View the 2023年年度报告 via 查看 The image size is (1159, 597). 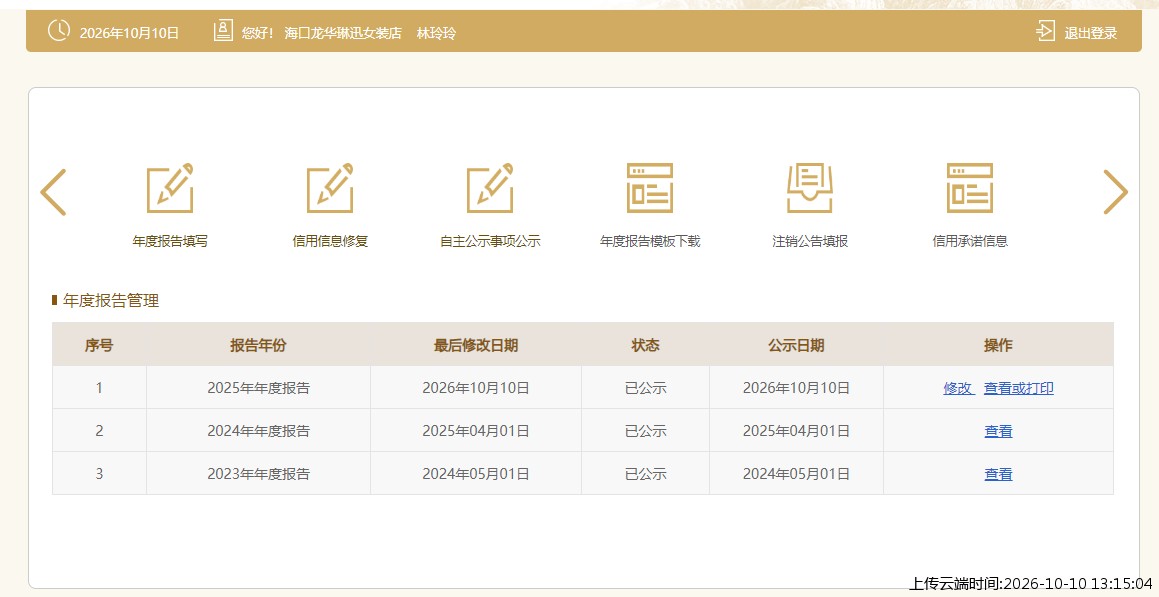[998, 474]
